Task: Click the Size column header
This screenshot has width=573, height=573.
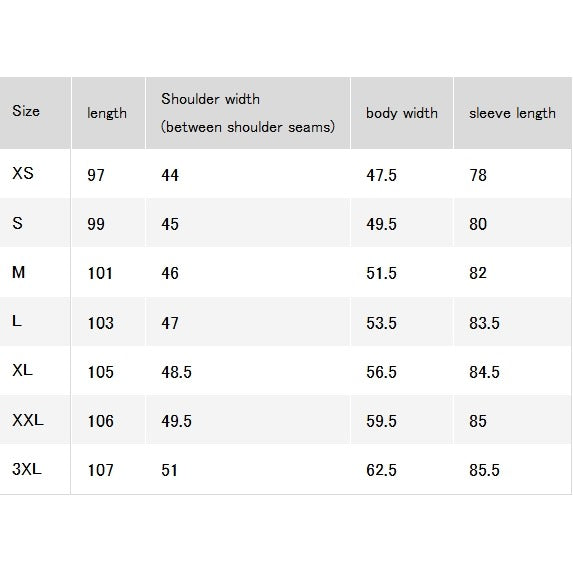Action: [26, 111]
